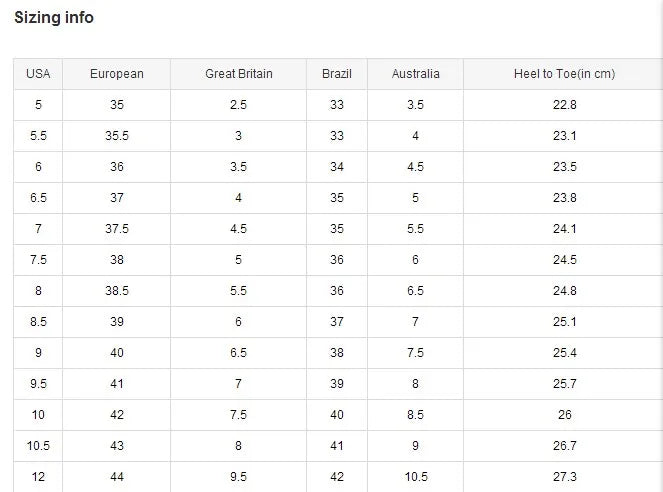Select the 24.5 heel to toe cell
The height and width of the screenshot is (492, 663).
[565, 260]
